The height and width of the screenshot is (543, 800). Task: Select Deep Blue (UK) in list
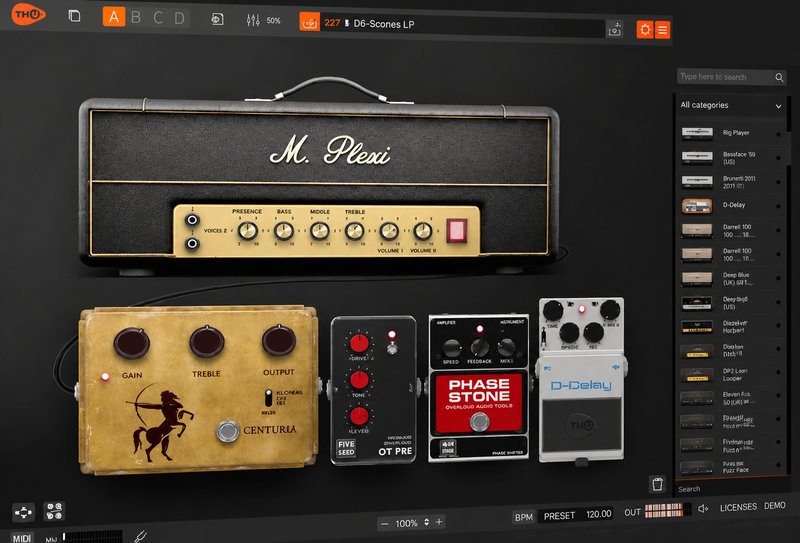point(731,278)
